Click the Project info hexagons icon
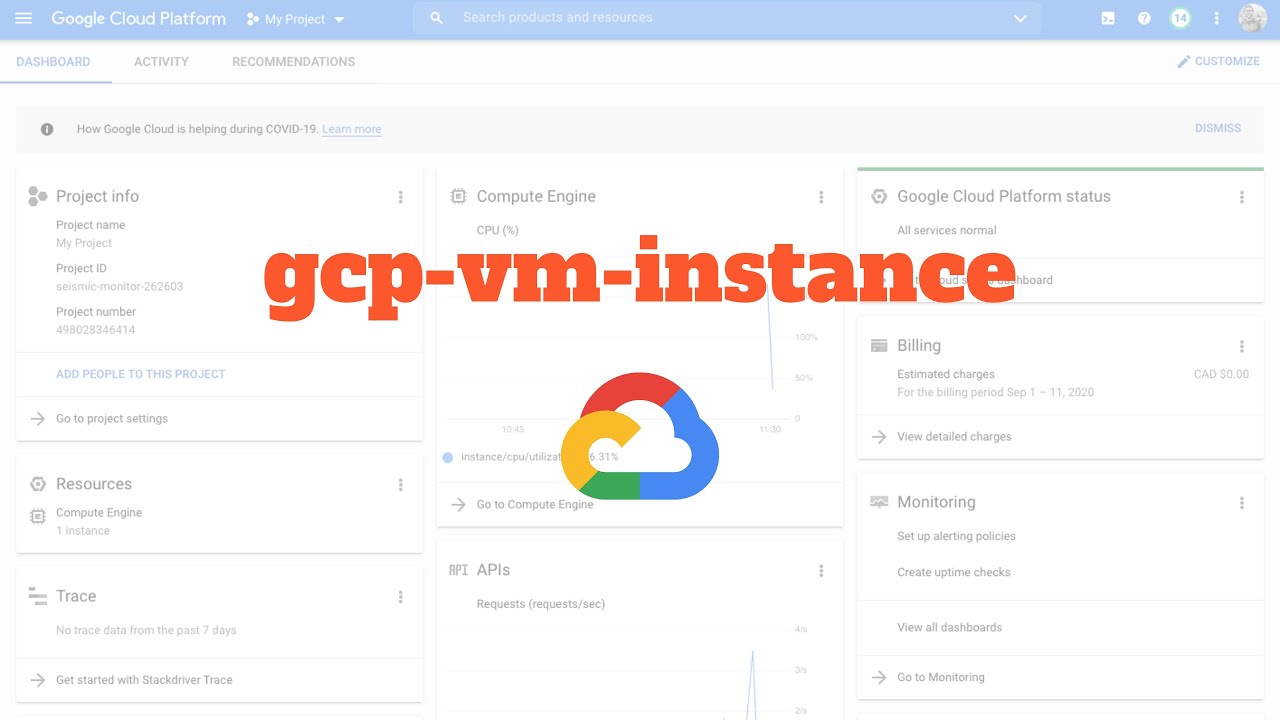 38,196
